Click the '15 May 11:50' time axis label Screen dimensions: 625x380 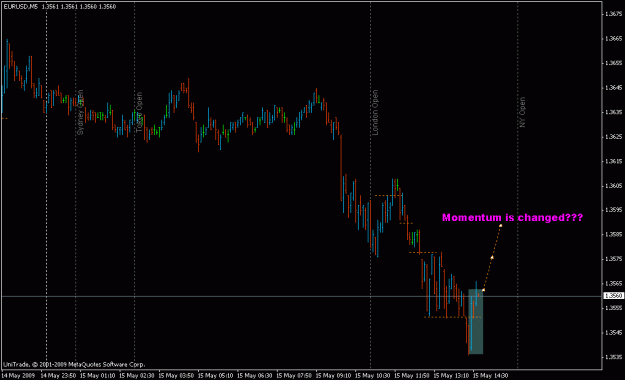[412, 376]
